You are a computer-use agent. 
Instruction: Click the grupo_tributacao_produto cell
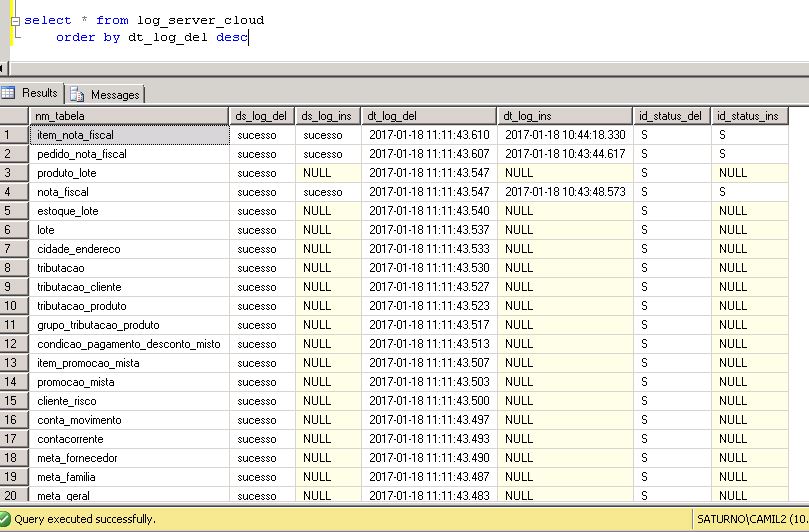click(129, 325)
